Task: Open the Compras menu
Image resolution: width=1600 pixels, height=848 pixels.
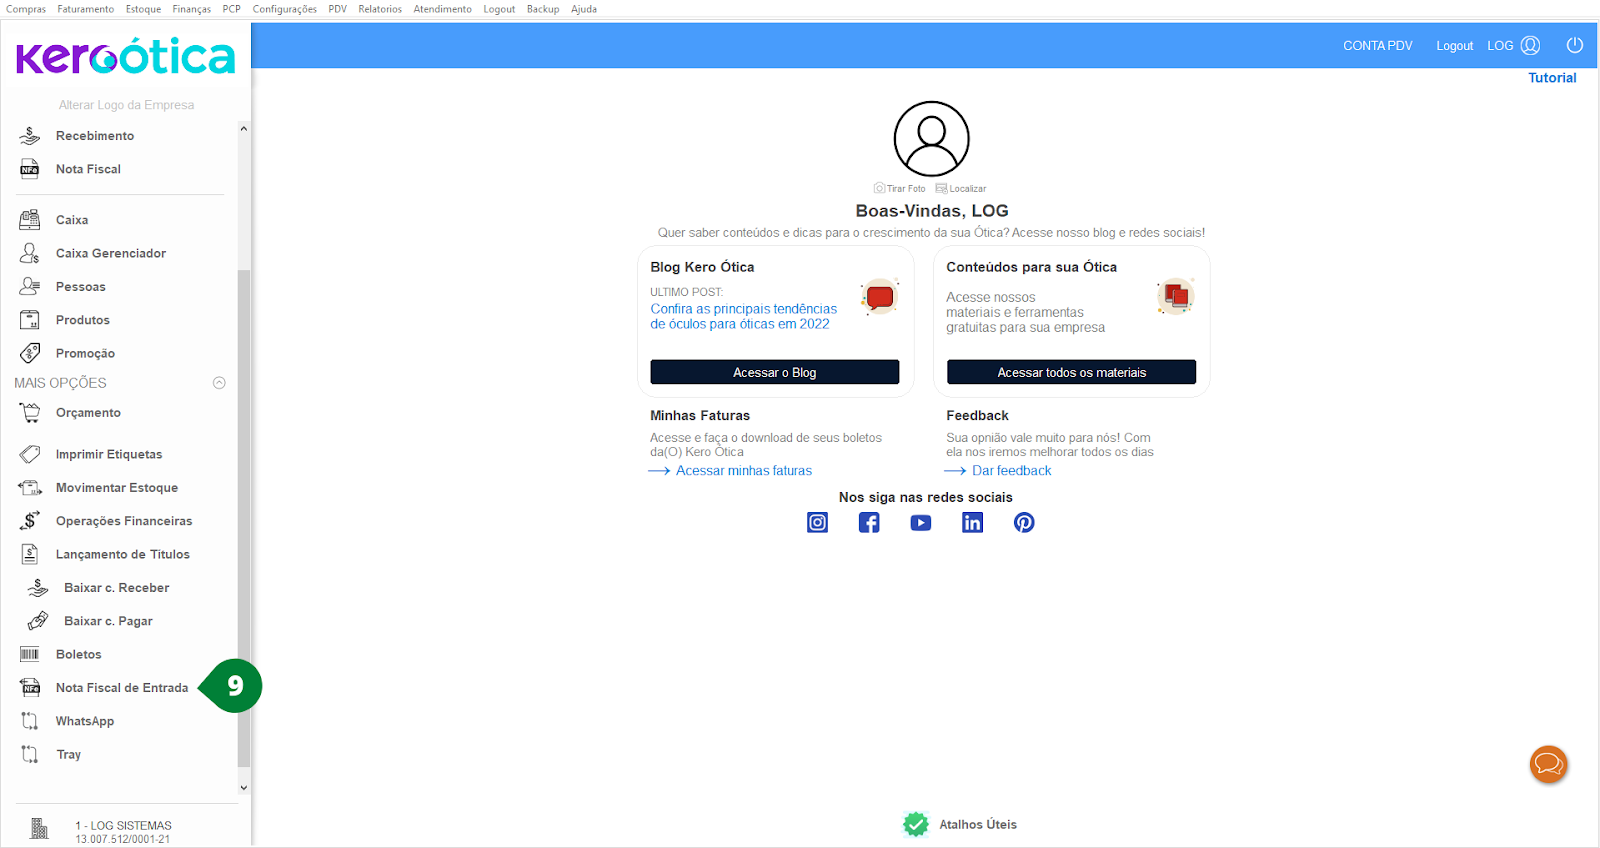Action: pos(26,9)
